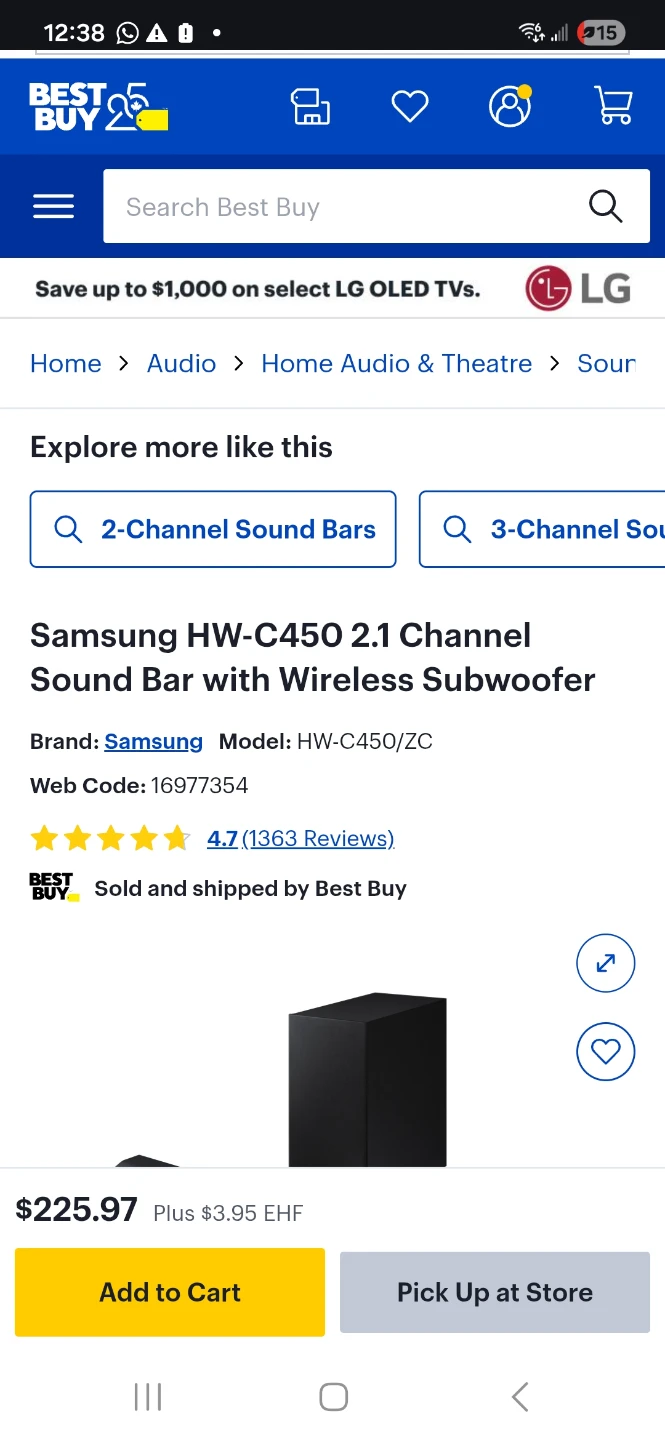Explore 2-Channel Sound Bars
The width and height of the screenshot is (665, 1440).
[213, 529]
